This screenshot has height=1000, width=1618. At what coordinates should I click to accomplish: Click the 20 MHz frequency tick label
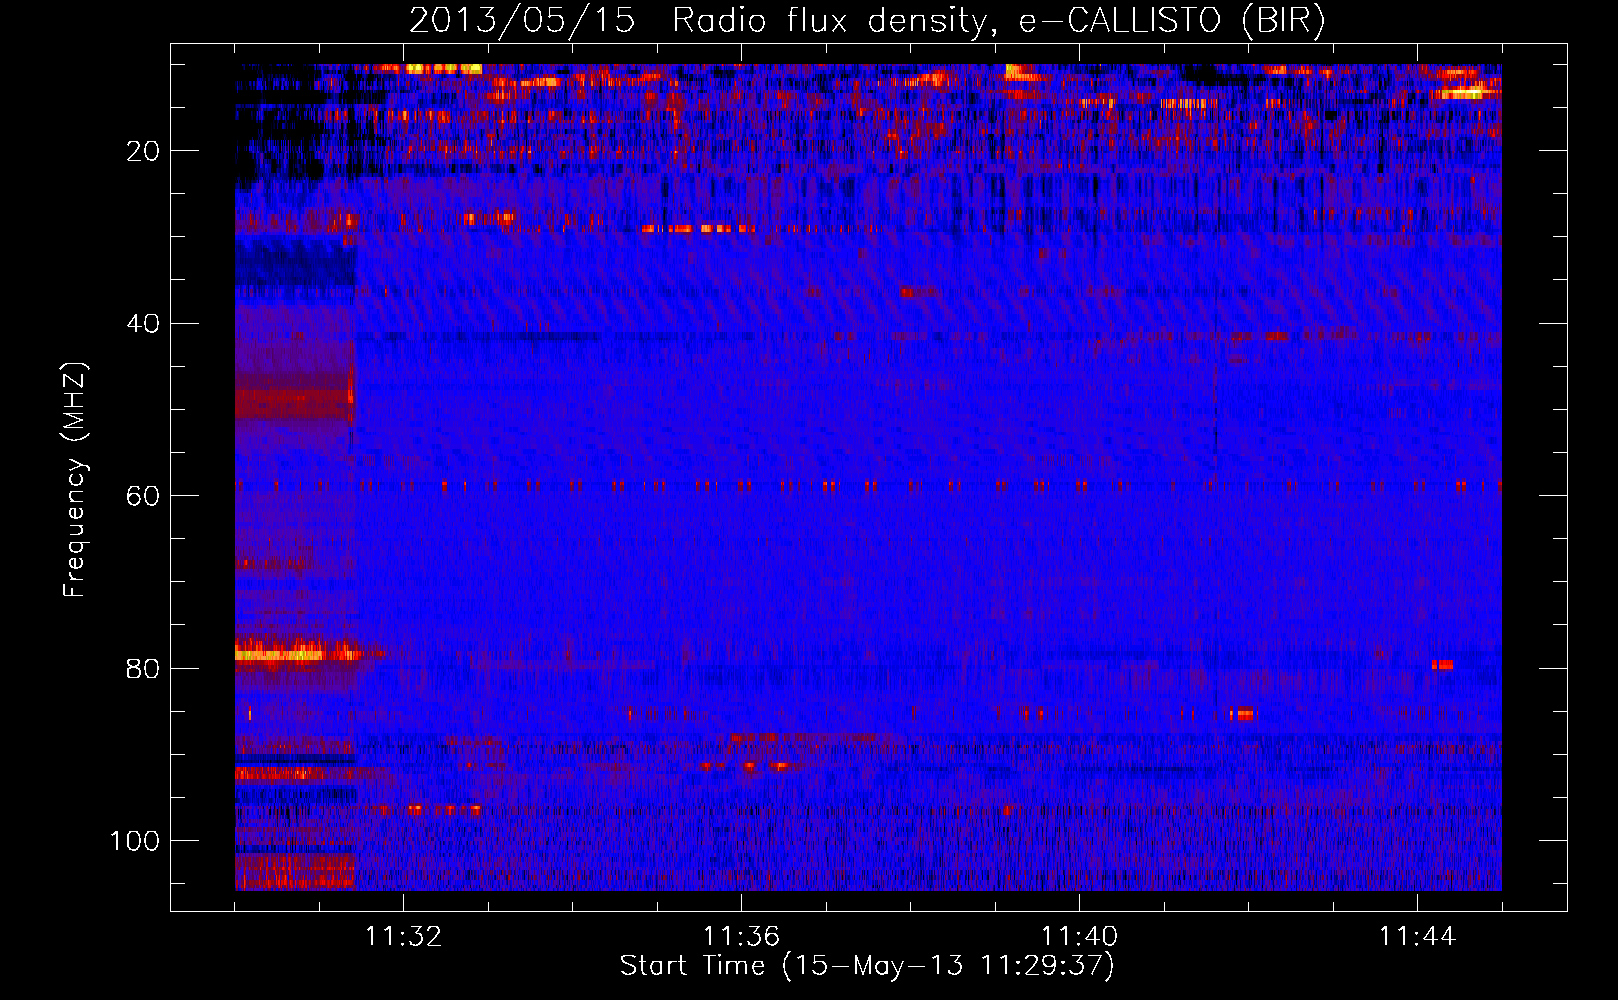click(x=143, y=151)
